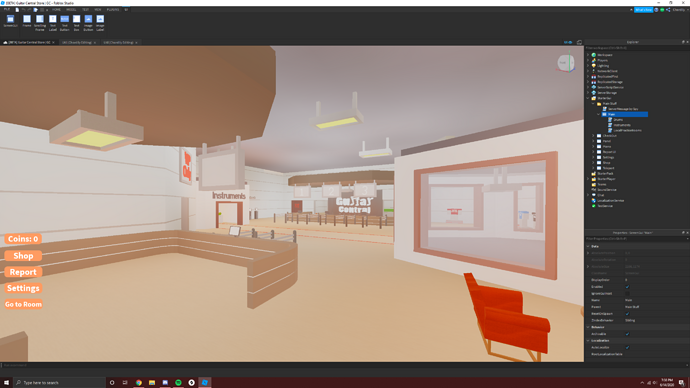Viewport: 690px width, 388px height.
Task: Insert a Scrolling Frame element
Action: pyautogui.click(x=40, y=22)
